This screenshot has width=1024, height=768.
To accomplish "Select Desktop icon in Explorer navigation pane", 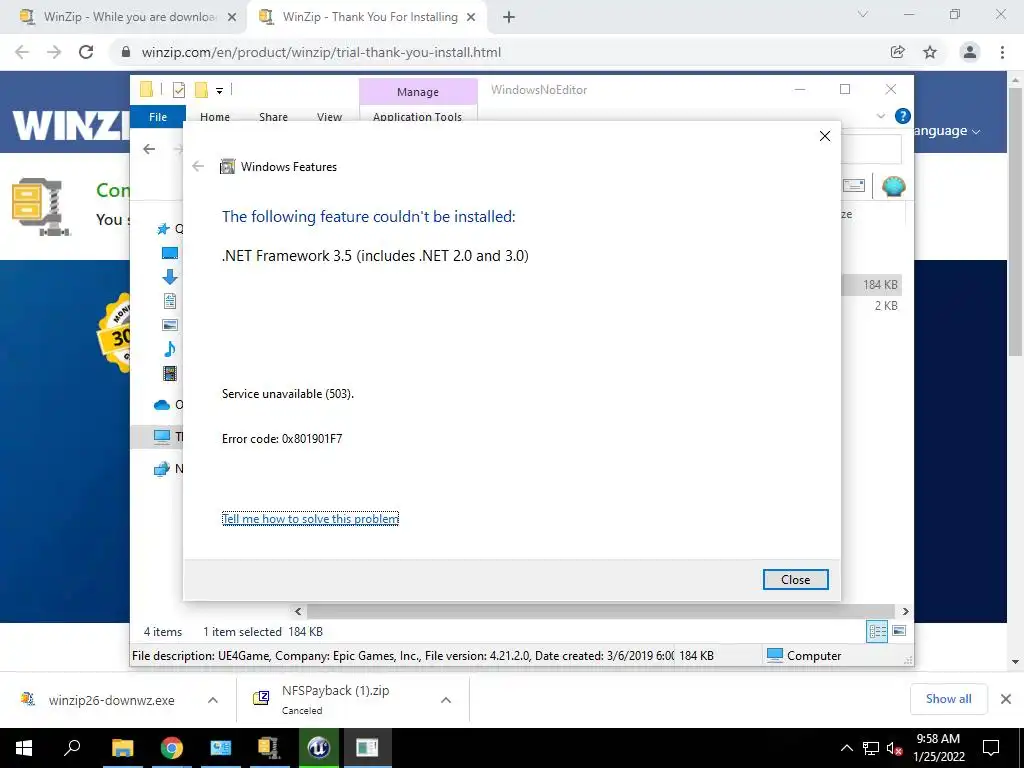I will pos(170,253).
